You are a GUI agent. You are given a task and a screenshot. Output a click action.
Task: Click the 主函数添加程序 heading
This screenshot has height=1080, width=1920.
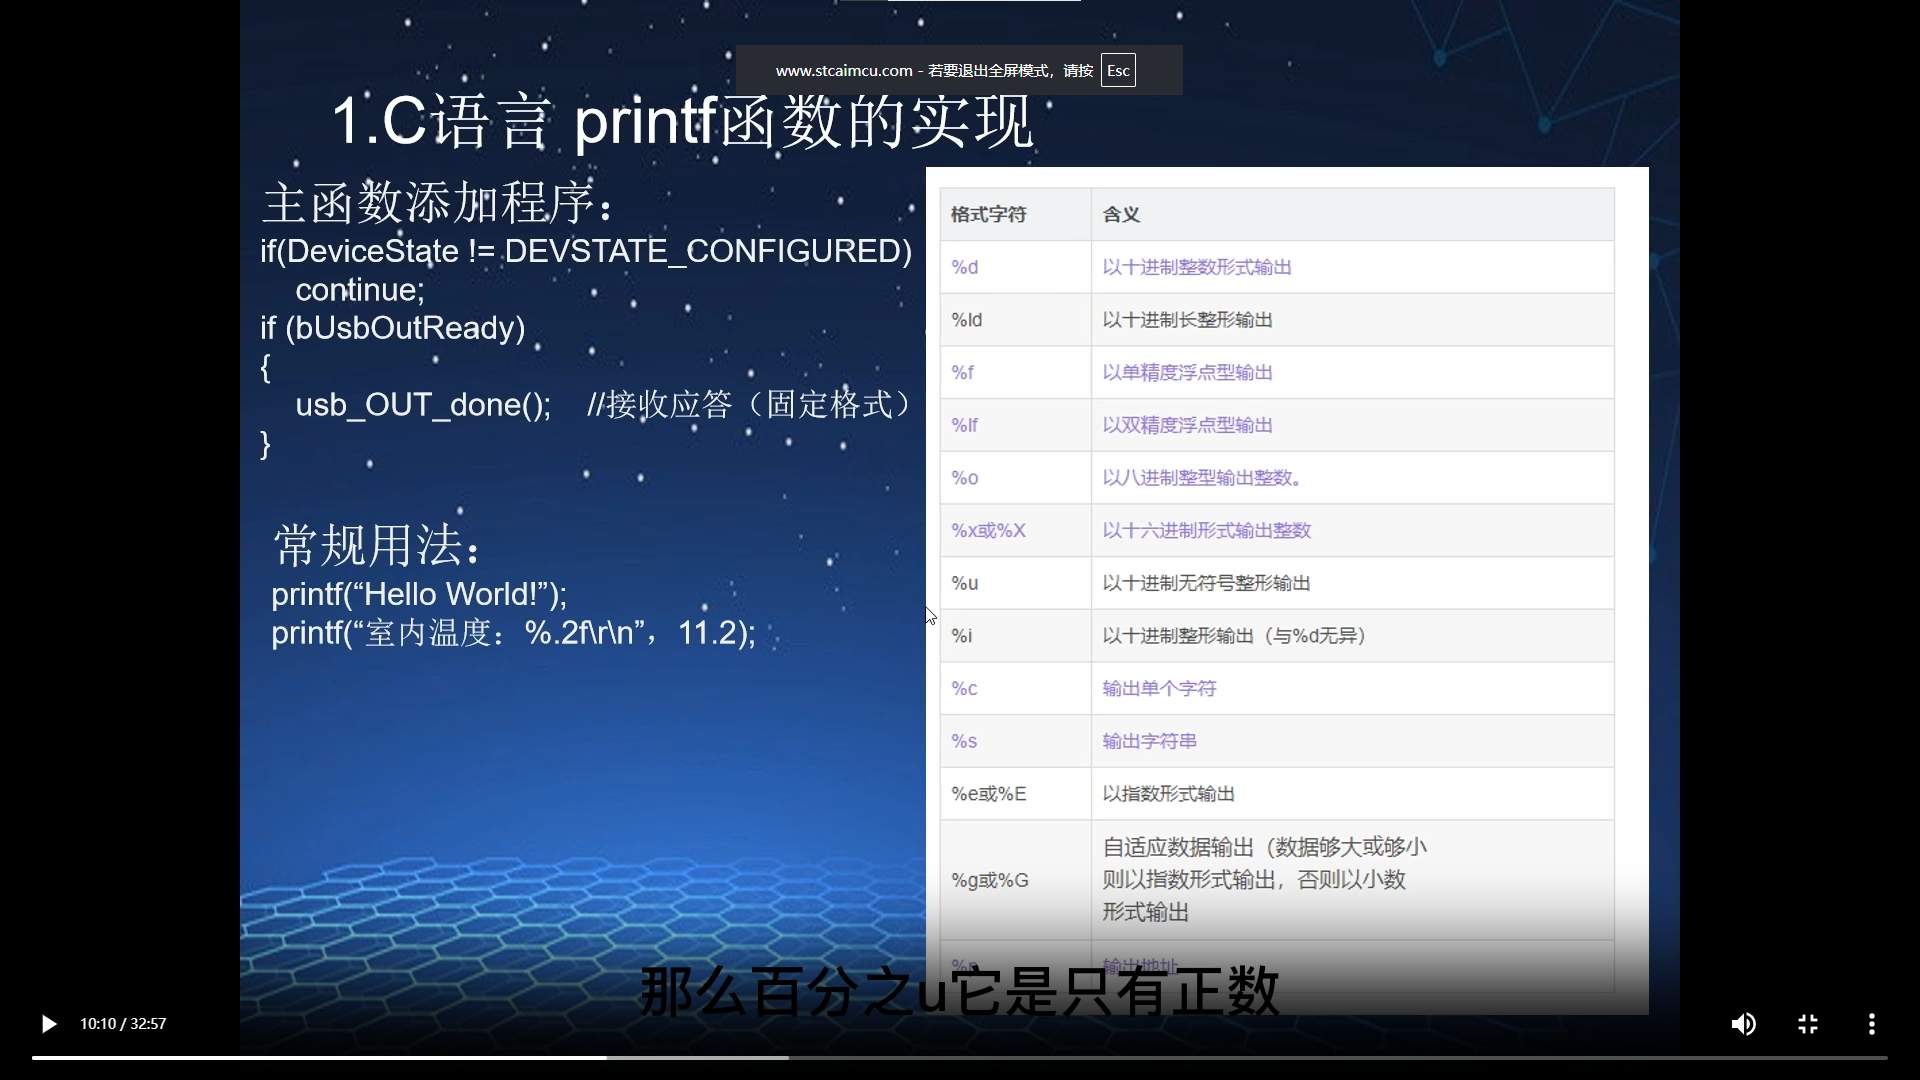(438, 202)
